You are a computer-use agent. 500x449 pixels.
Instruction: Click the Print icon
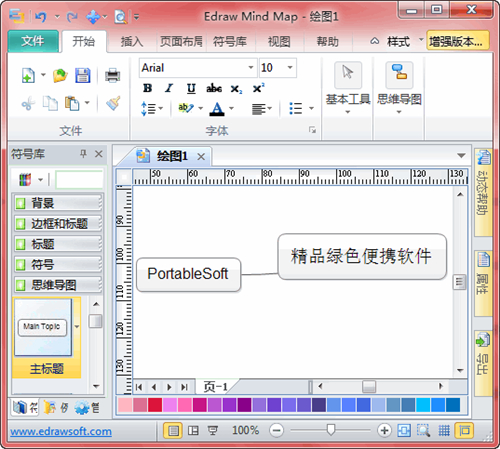tap(113, 75)
